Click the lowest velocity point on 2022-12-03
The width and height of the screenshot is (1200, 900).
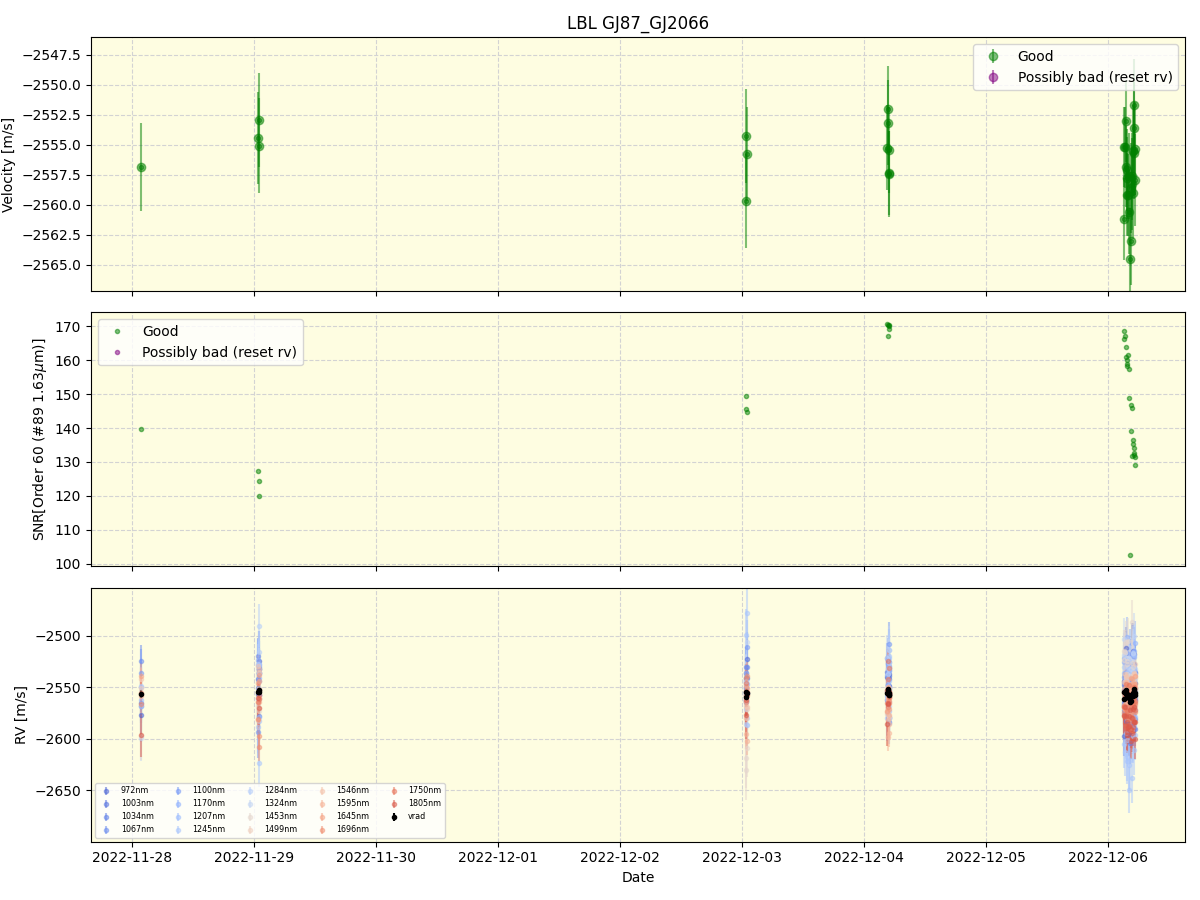click(746, 201)
